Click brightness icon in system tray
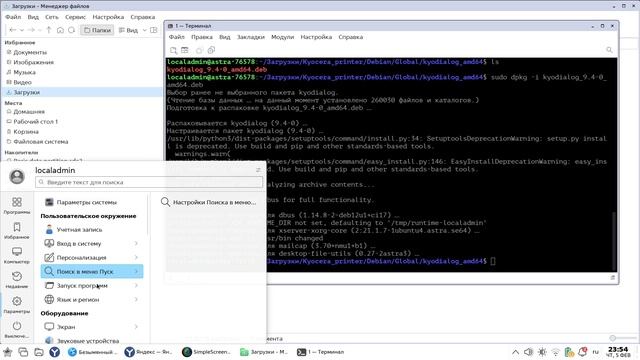The height and width of the screenshot is (360, 640). click(x=542, y=352)
